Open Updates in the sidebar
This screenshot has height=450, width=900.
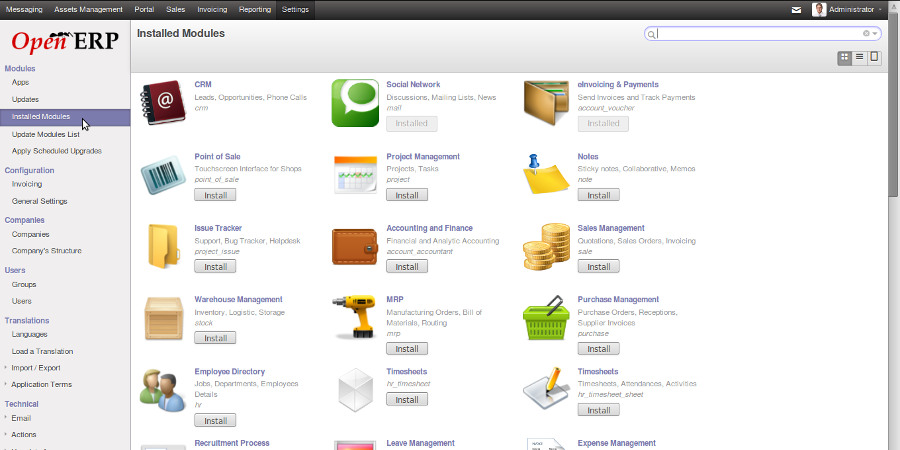(x=25, y=99)
